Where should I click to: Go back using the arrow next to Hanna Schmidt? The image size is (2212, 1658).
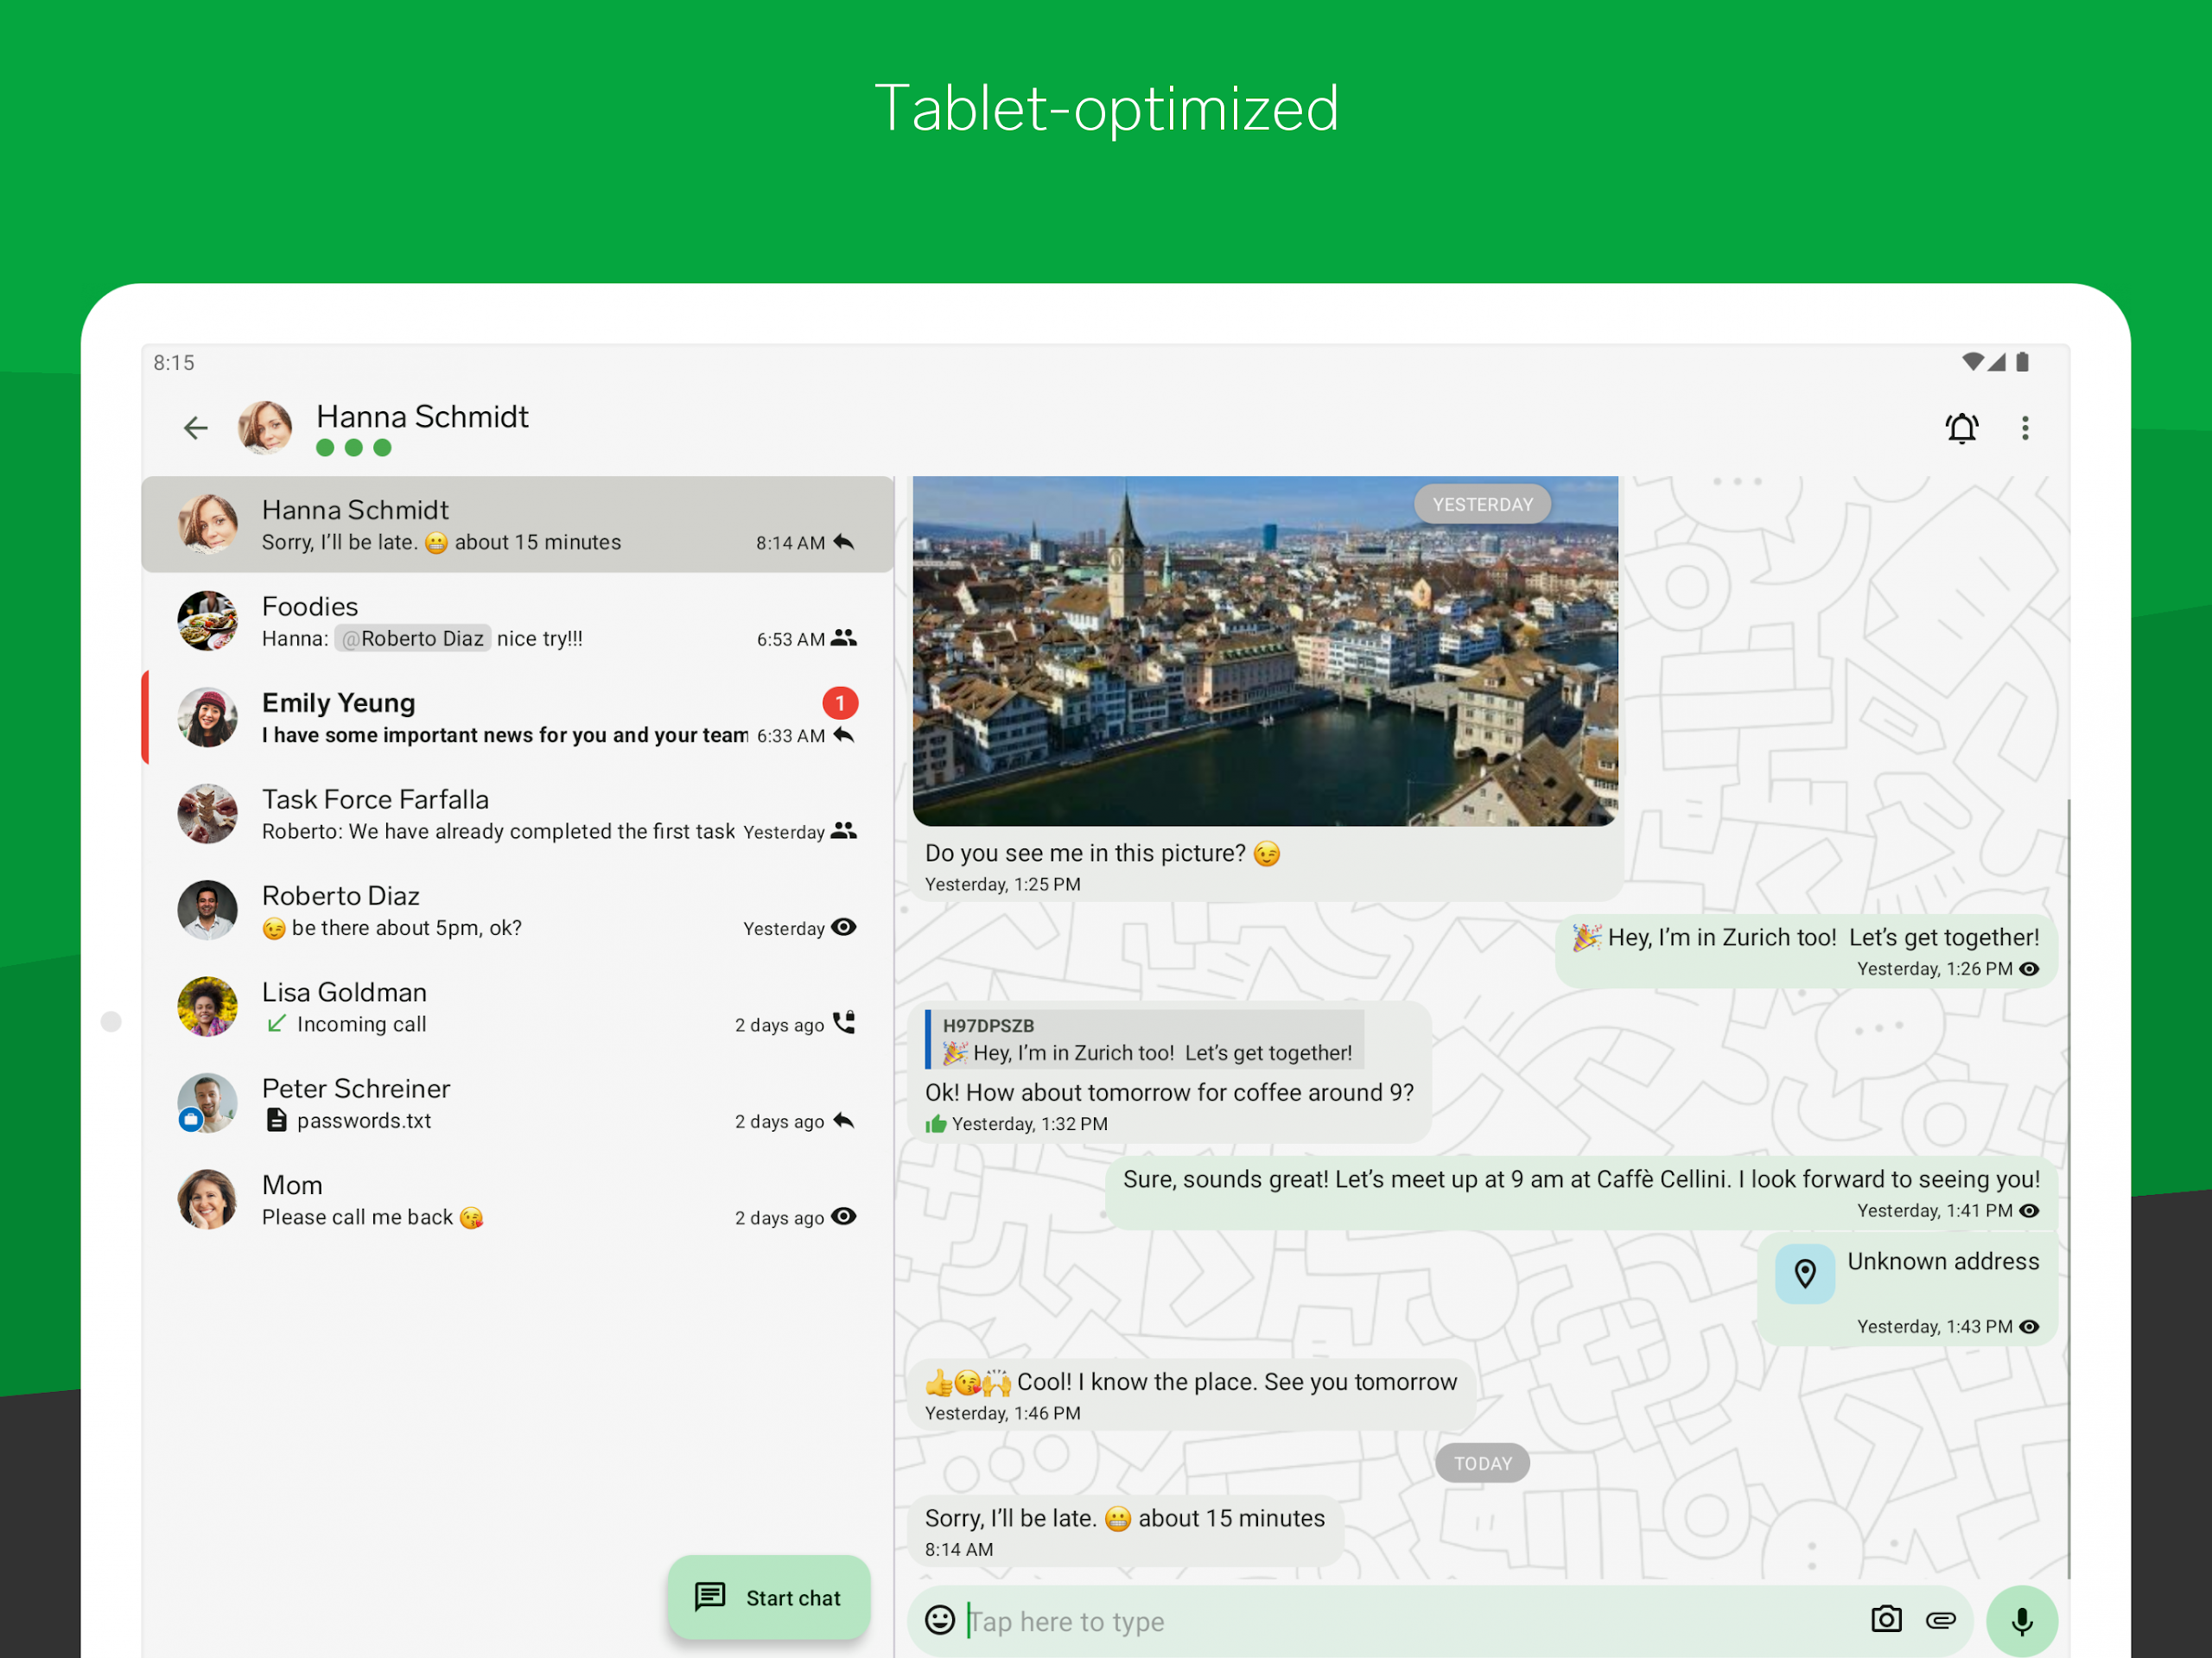pos(196,427)
